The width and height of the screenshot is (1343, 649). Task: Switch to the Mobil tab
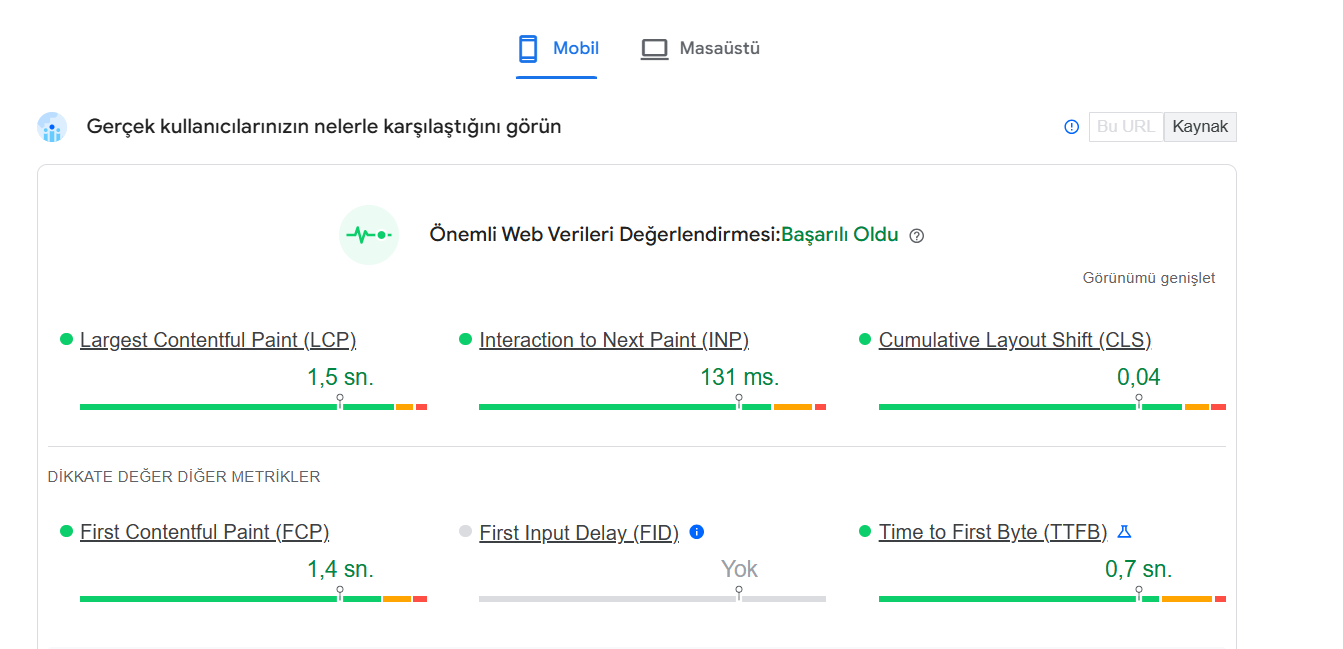(x=557, y=48)
